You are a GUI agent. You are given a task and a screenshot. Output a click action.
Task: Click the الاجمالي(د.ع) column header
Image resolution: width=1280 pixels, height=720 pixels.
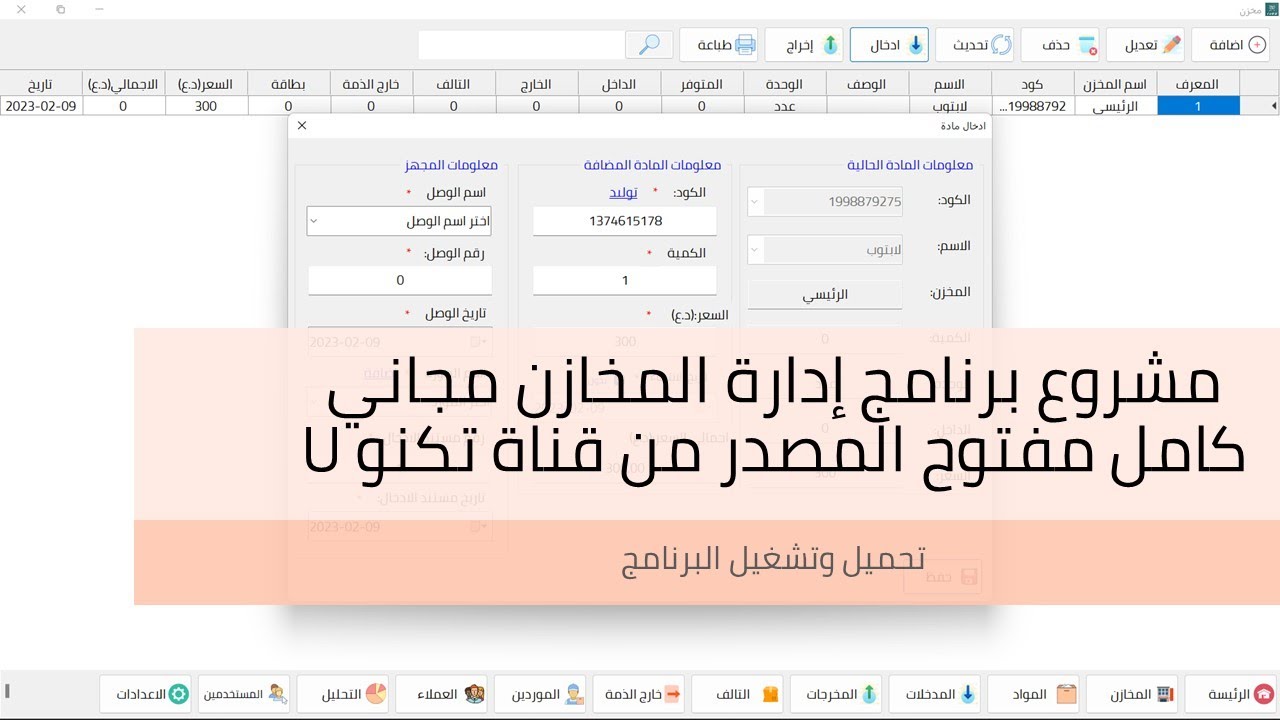(x=123, y=84)
